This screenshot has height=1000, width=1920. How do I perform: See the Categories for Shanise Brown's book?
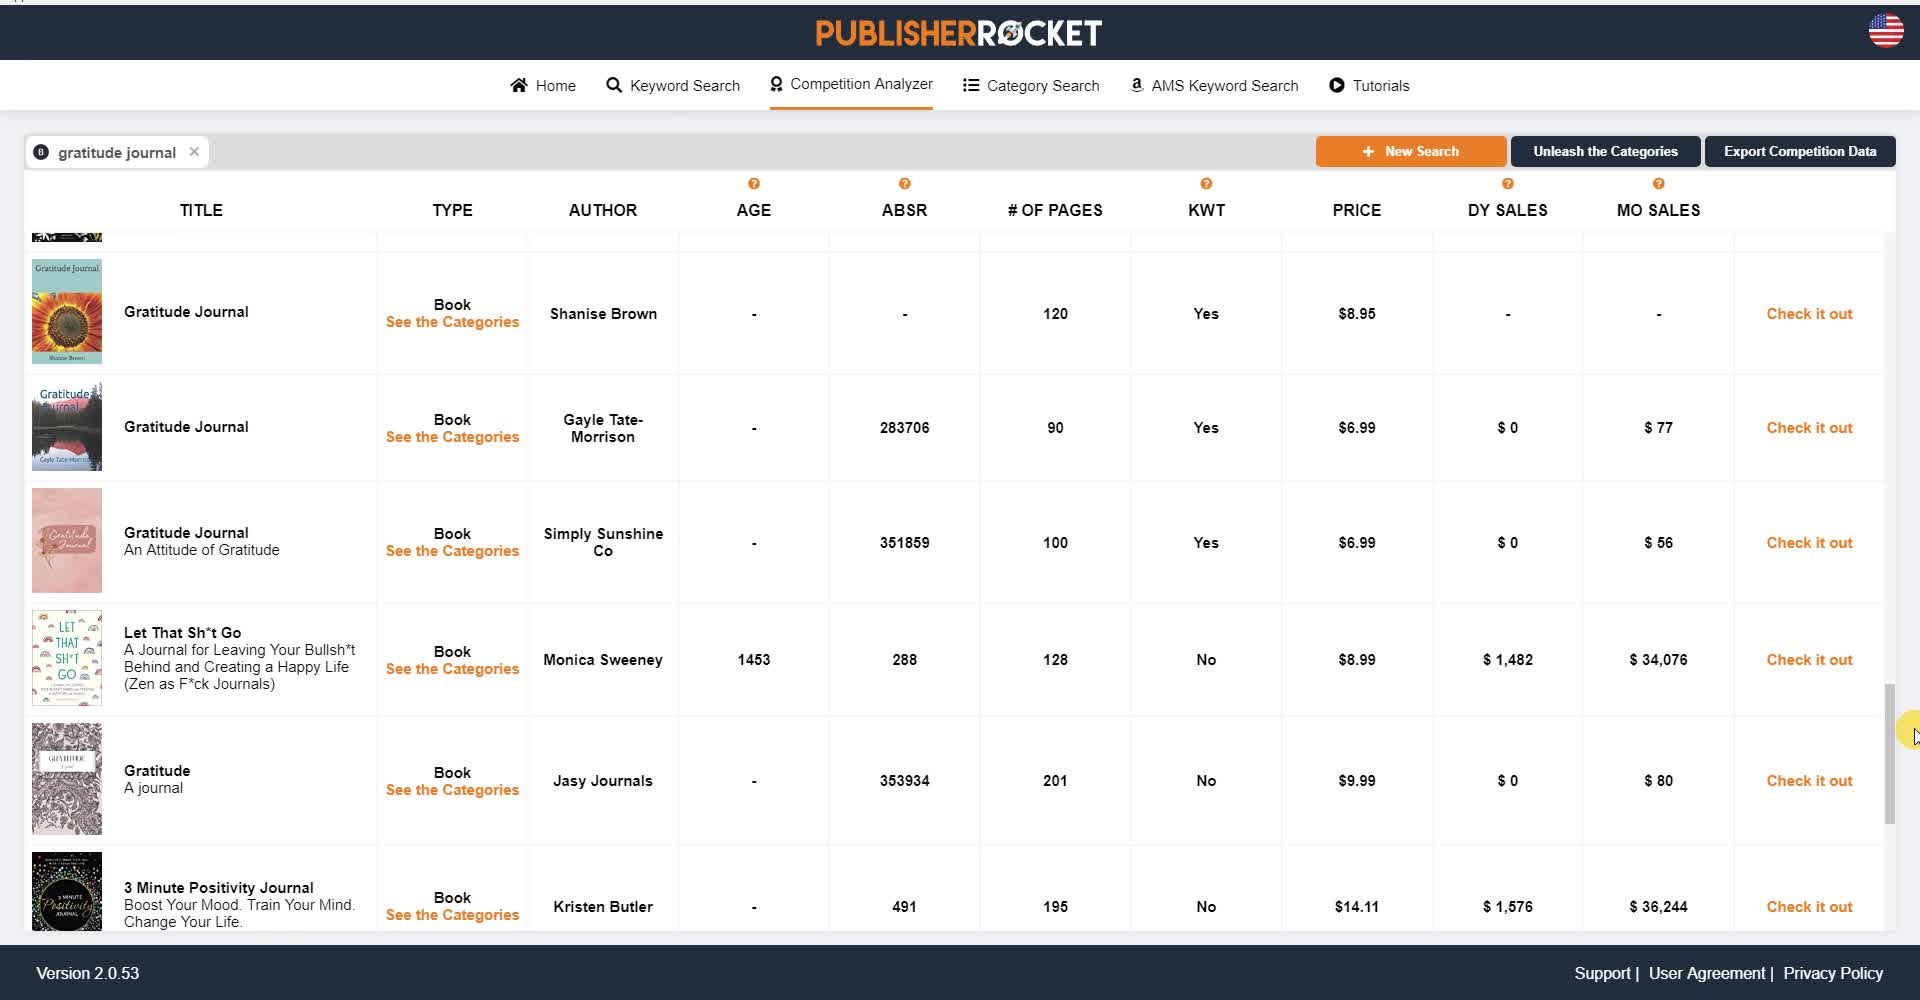[452, 322]
